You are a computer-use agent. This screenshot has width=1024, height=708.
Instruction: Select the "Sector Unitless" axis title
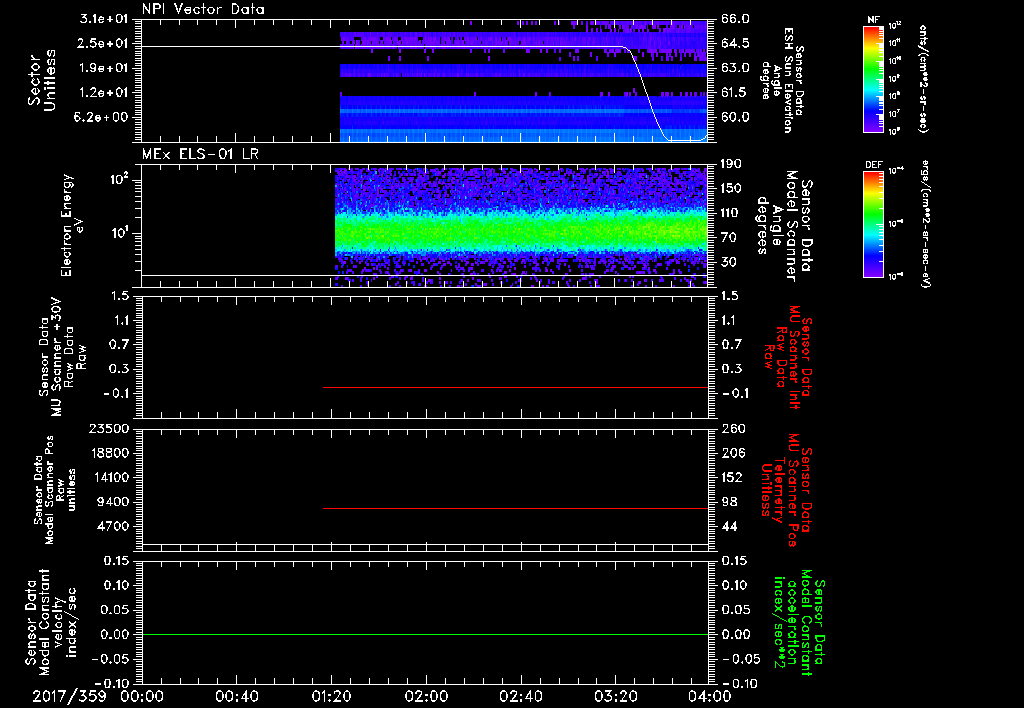coord(42,80)
